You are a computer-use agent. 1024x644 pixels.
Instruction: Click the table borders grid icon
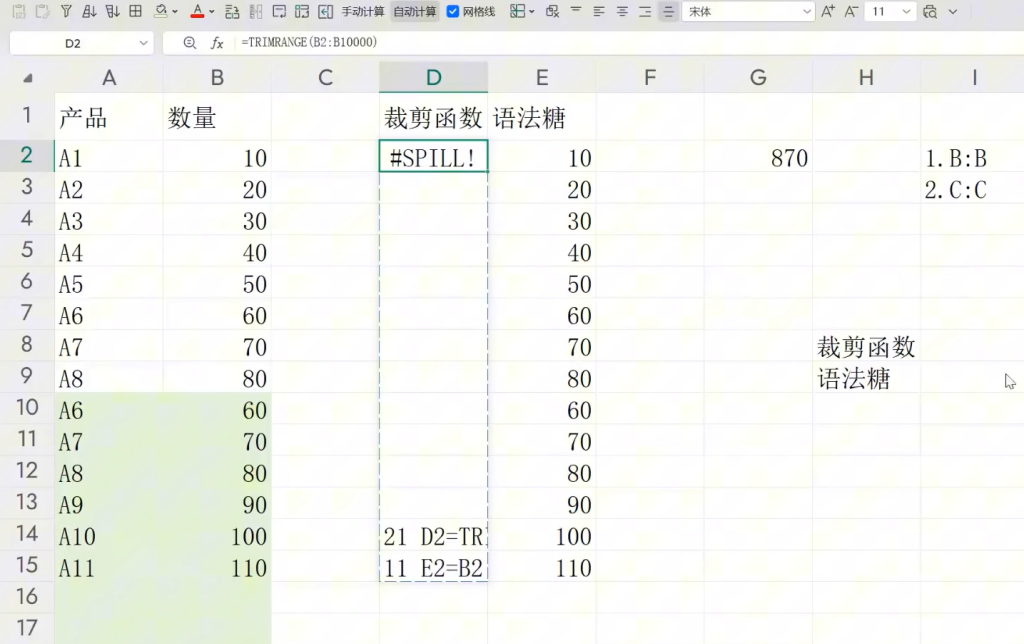point(135,11)
